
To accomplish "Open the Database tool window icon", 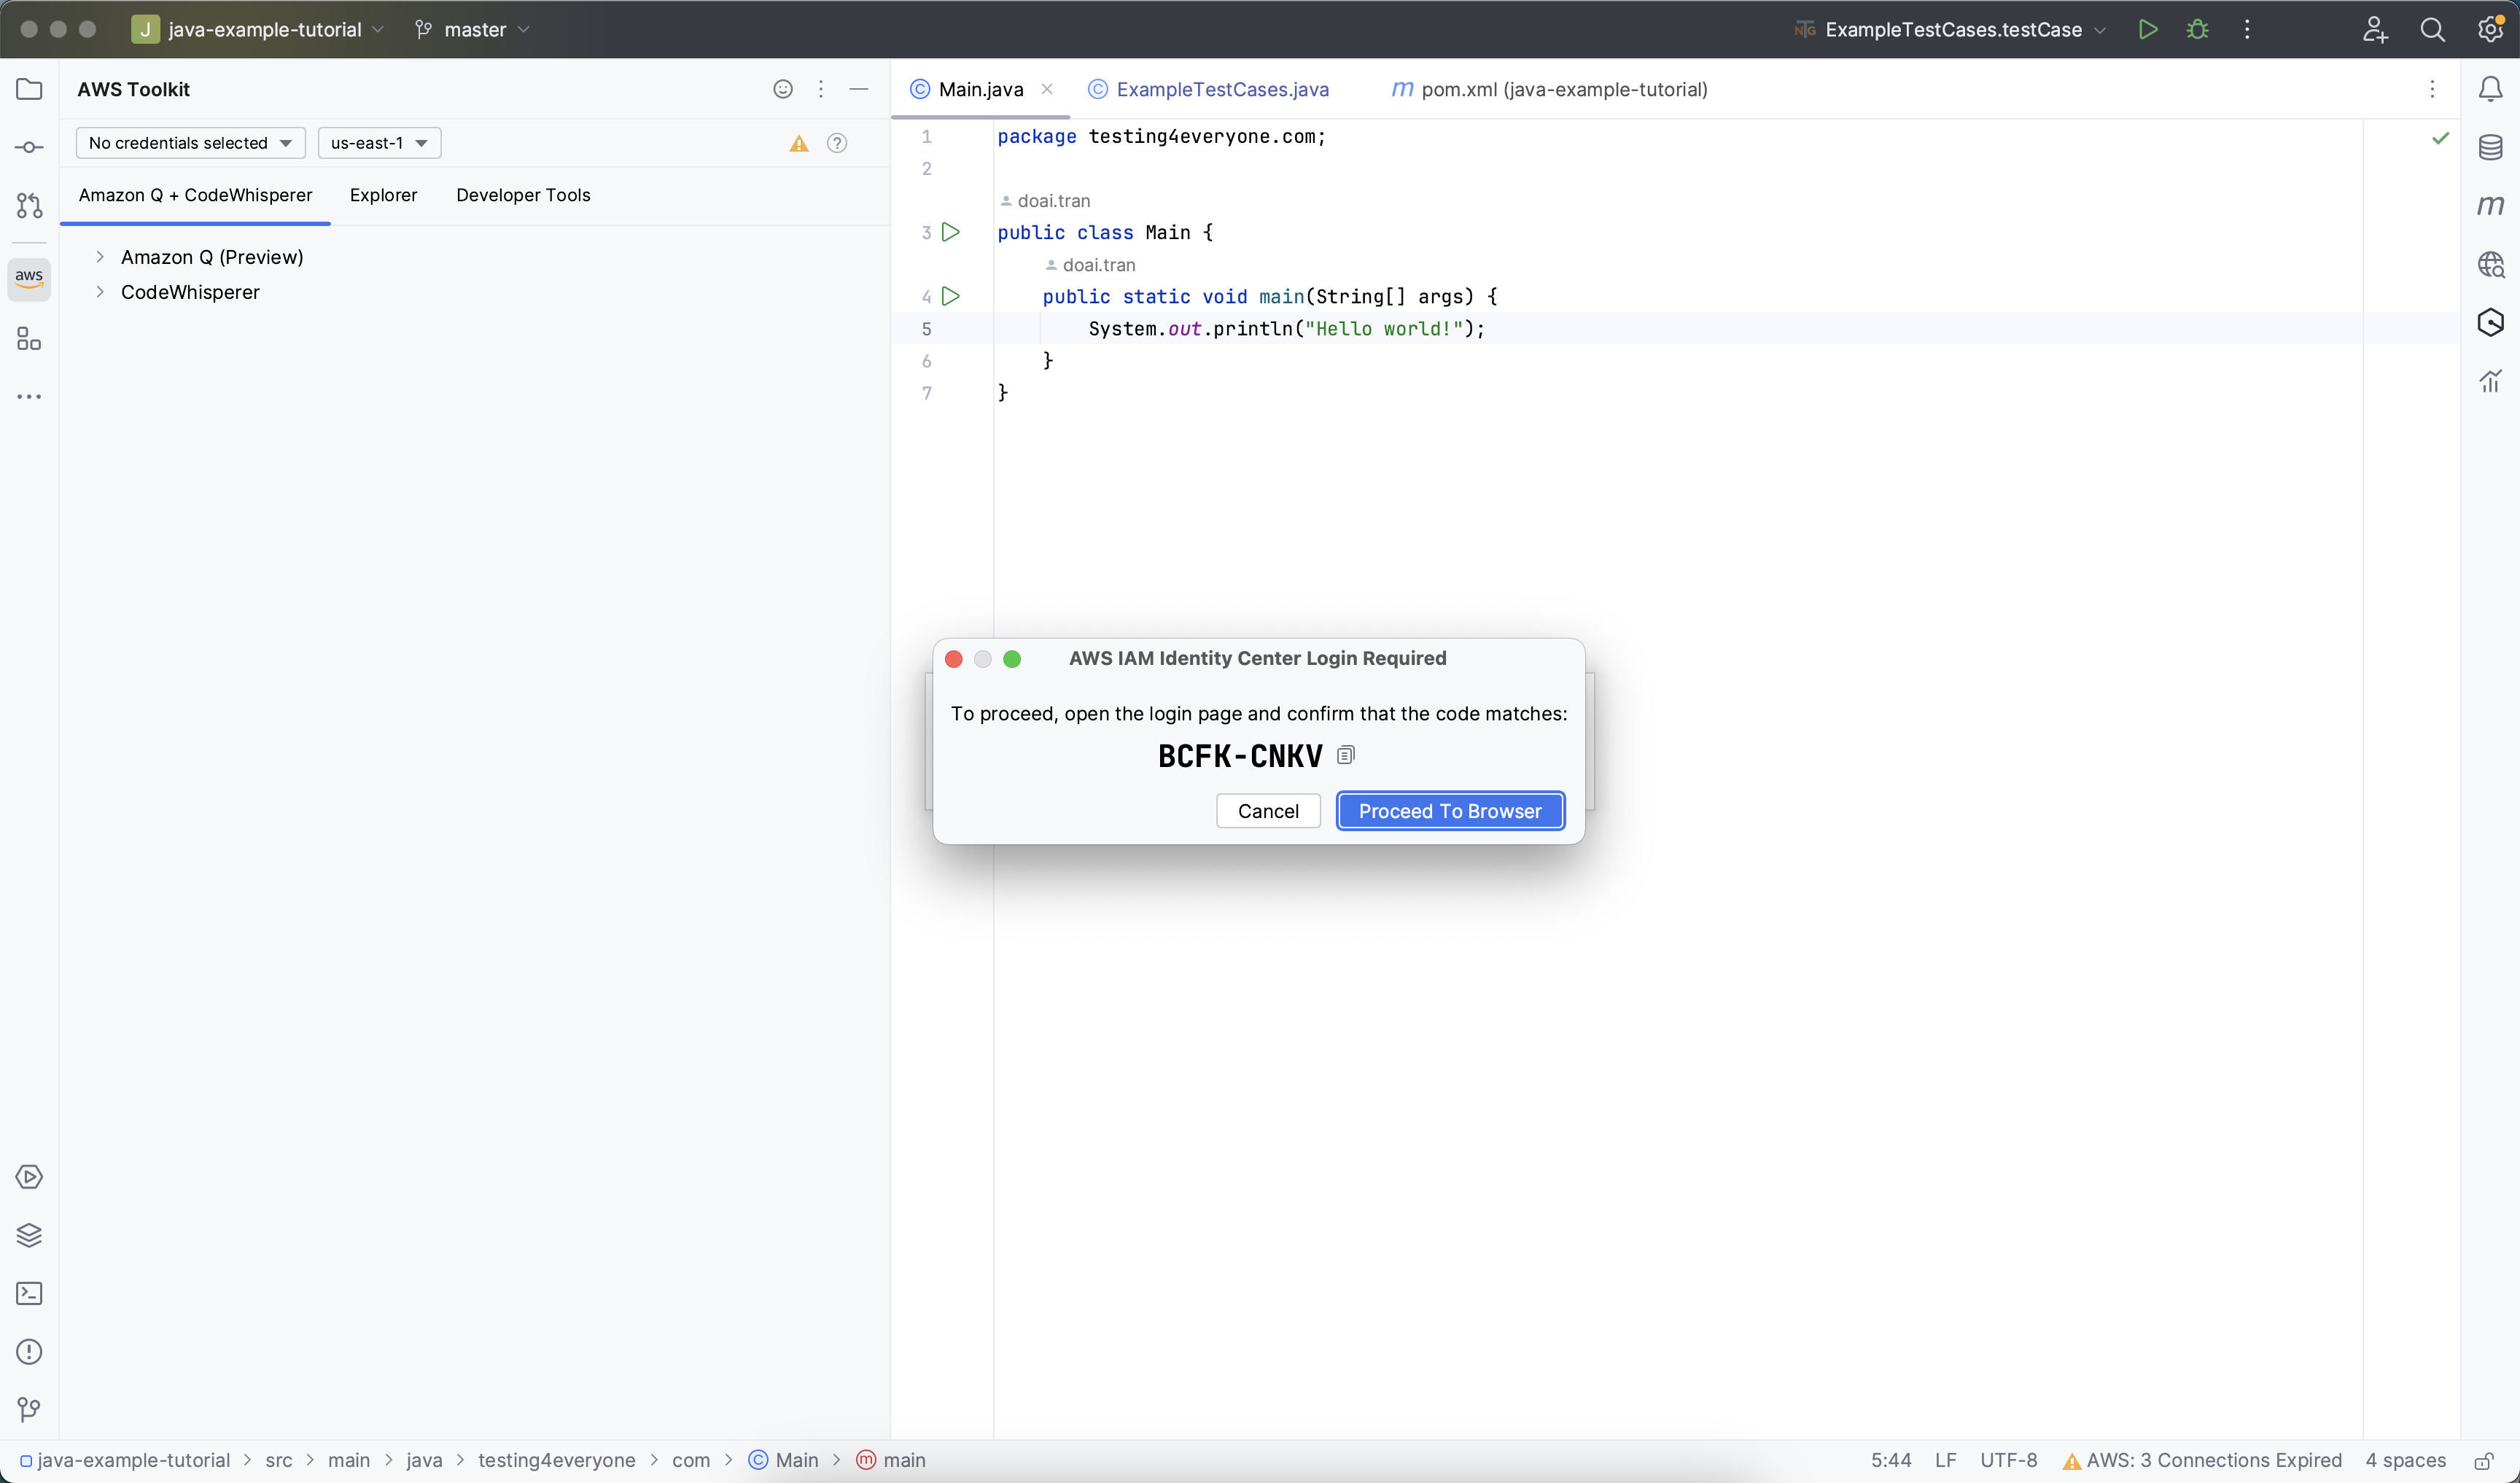I will pos(2490,147).
